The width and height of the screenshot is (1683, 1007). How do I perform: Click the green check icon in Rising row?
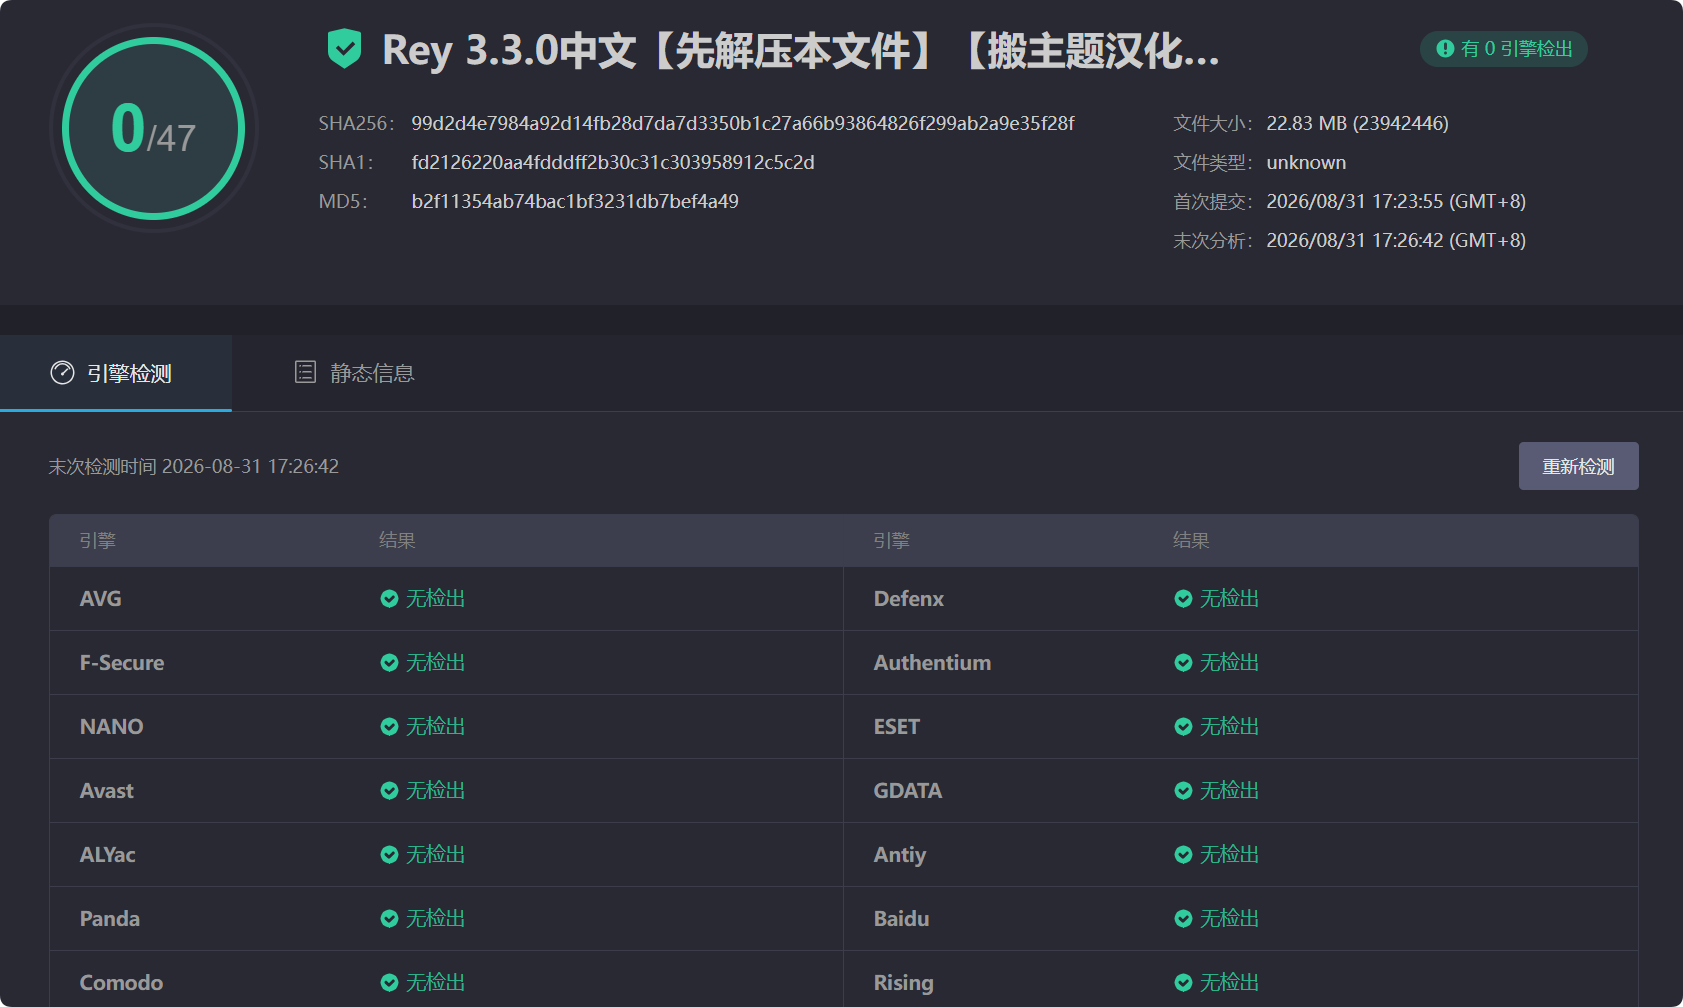1183,983
